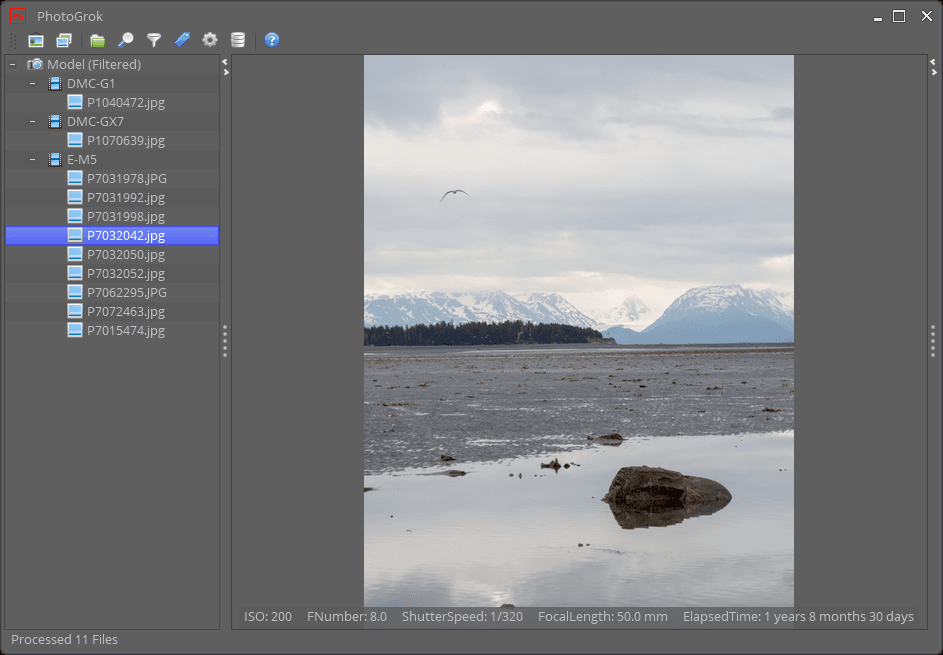943x655 pixels.
Task: Open settings with the gear icon
Action: pyautogui.click(x=209, y=40)
